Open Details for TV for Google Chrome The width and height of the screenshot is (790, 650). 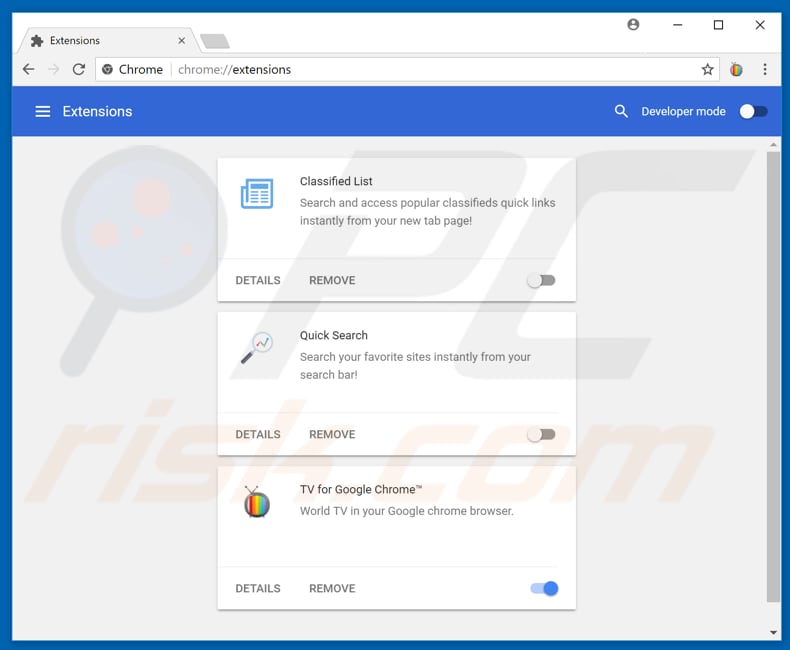point(258,589)
